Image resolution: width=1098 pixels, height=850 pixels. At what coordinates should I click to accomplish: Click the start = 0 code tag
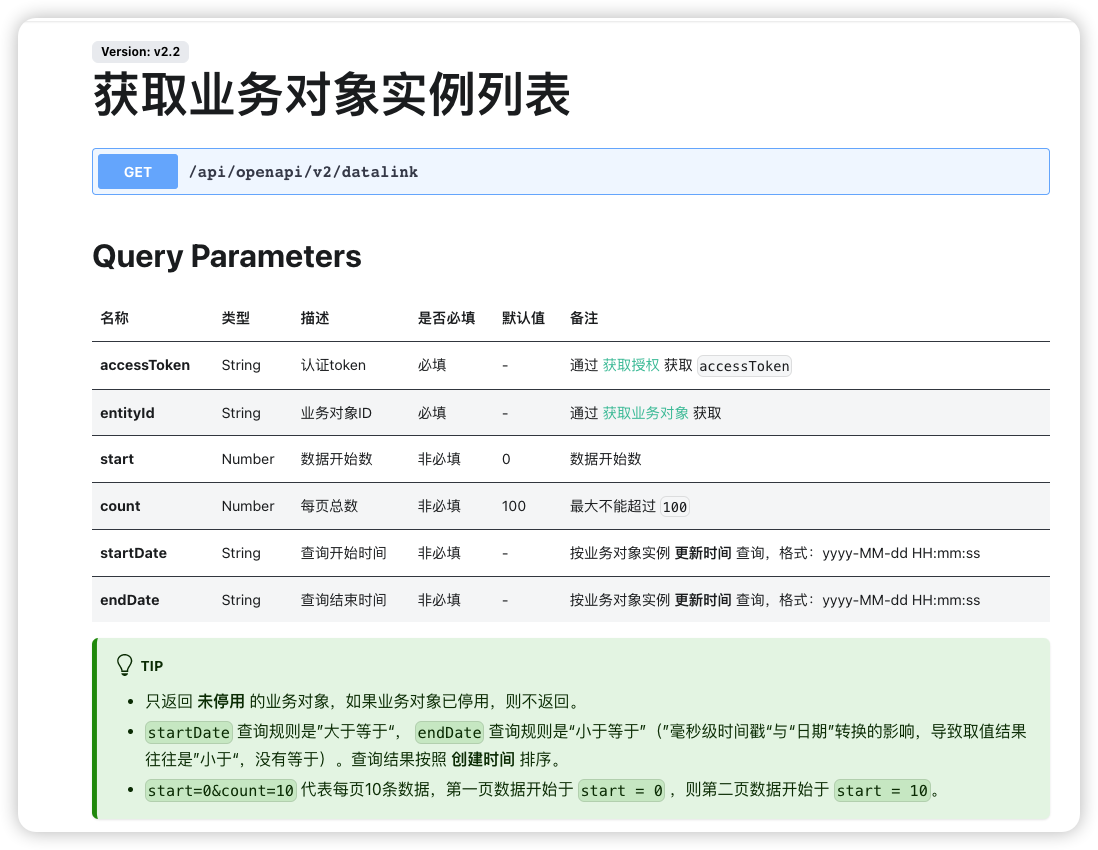(x=622, y=790)
